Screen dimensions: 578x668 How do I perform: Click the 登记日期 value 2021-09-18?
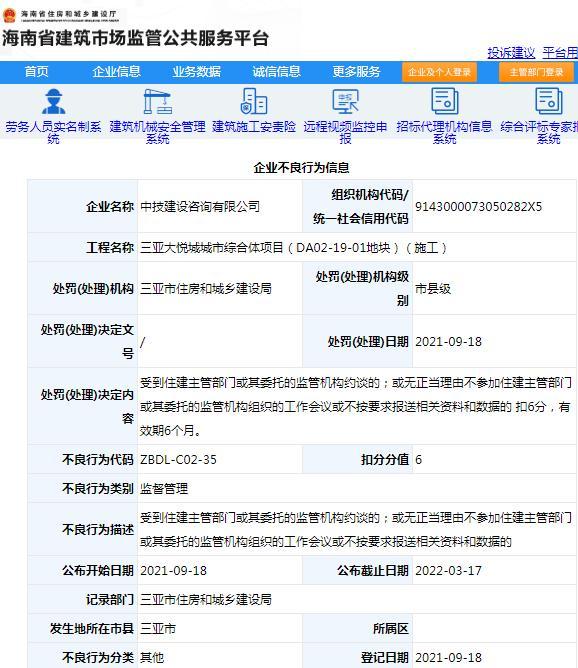448,657
